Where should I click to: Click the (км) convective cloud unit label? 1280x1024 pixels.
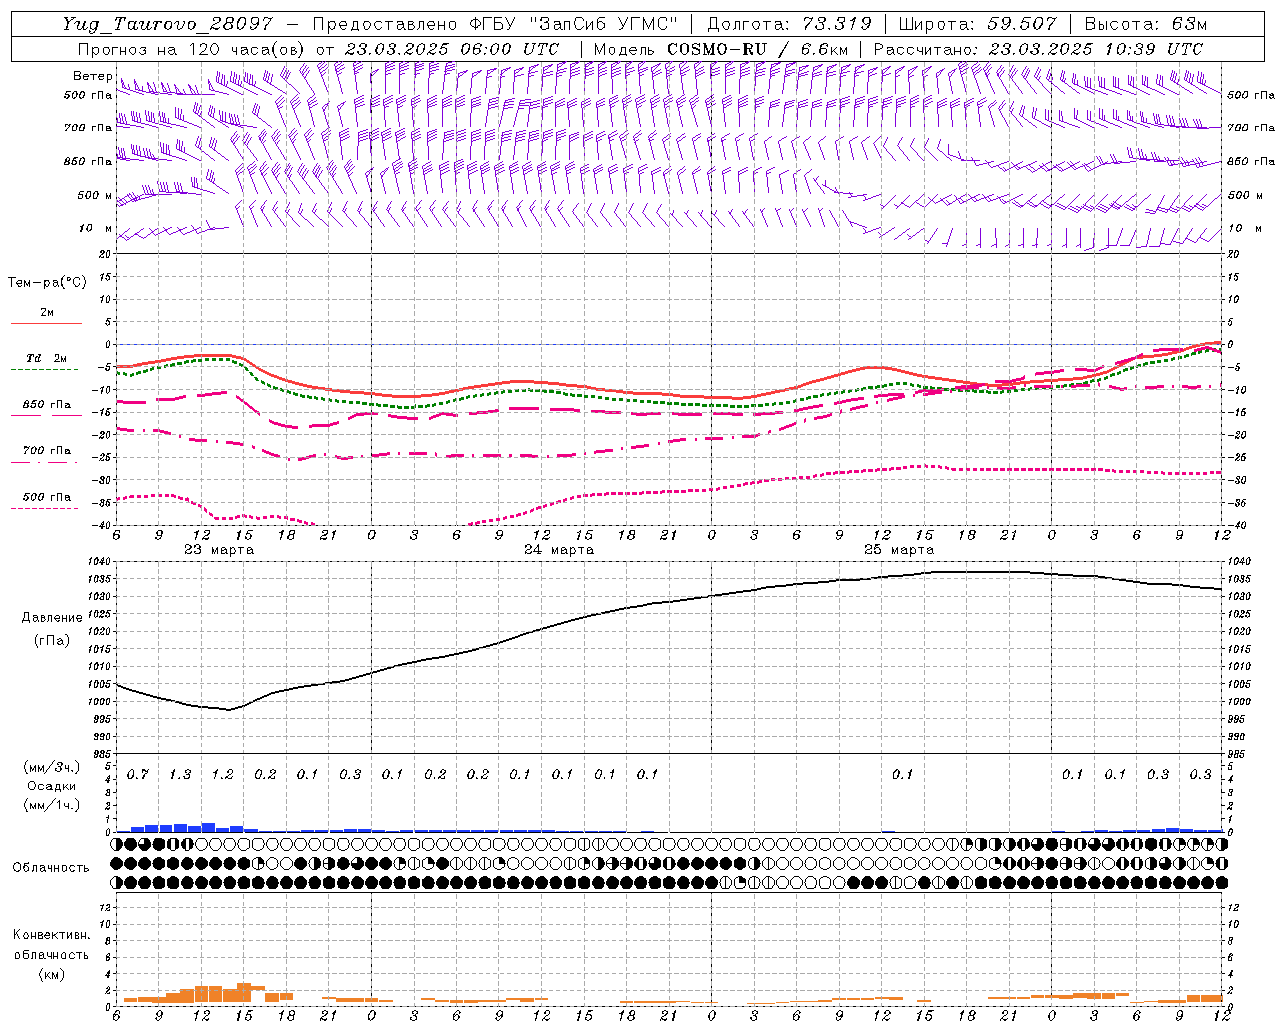(51, 974)
